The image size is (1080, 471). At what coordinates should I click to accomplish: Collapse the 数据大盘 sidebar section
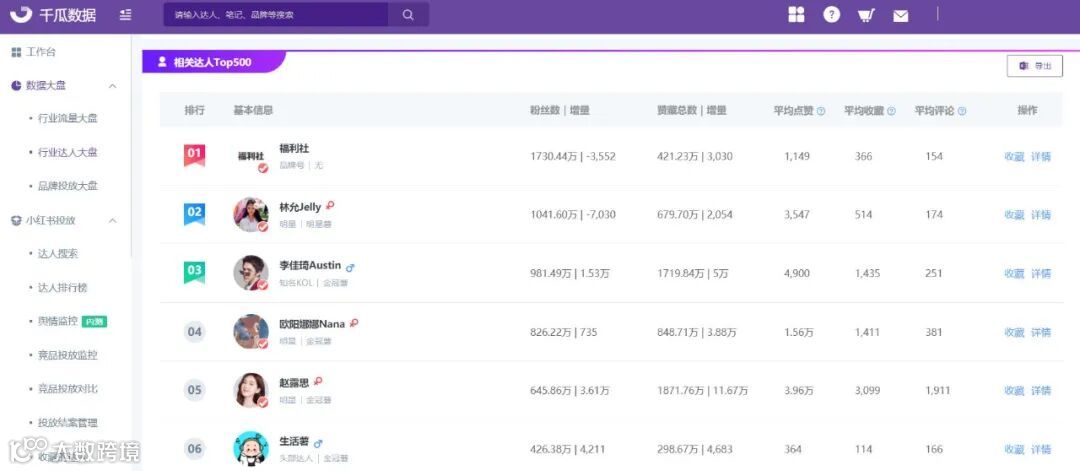click(x=113, y=85)
